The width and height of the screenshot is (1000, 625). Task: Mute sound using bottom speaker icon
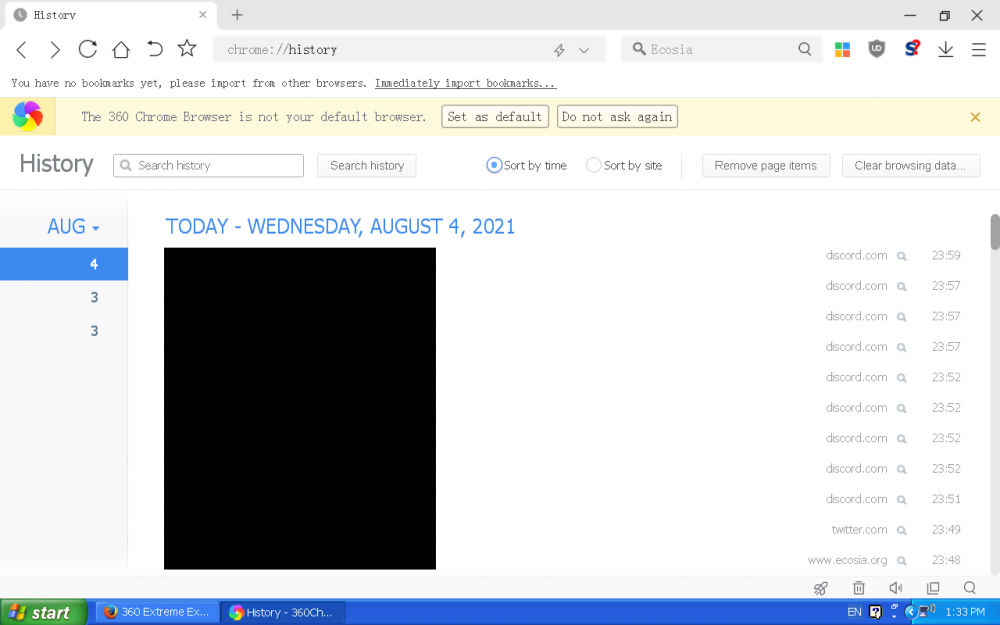pos(895,588)
